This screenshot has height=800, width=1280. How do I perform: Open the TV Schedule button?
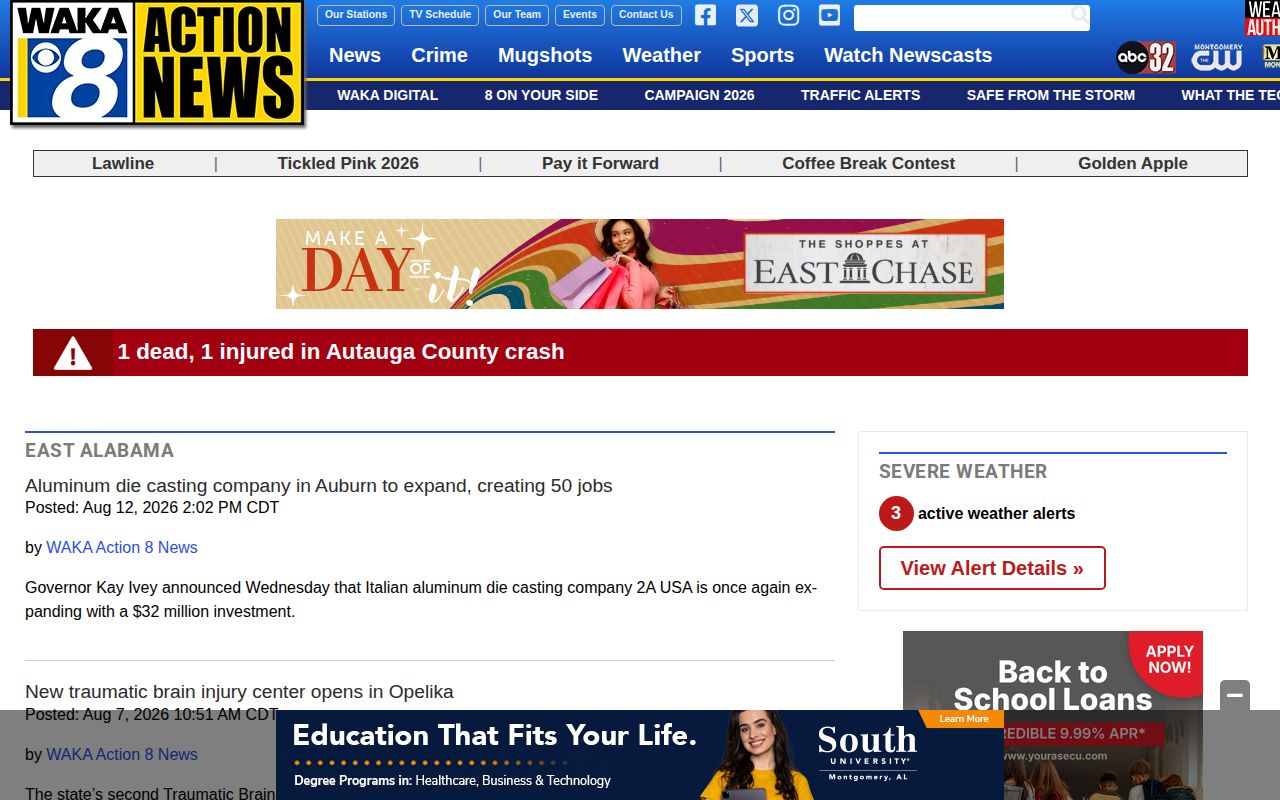click(x=440, y=15)
